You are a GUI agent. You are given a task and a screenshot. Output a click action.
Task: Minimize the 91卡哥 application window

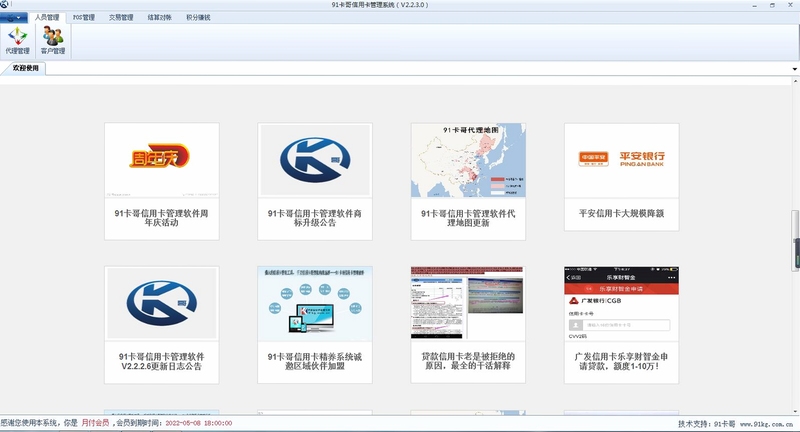(755, 5)
